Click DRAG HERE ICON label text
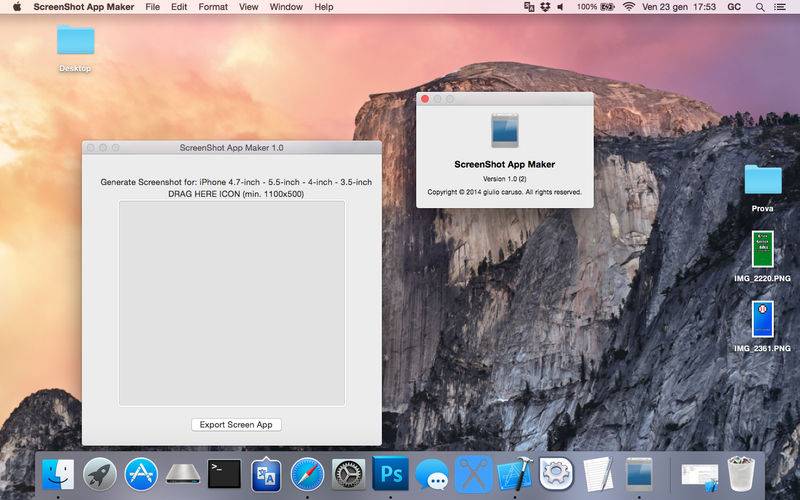Viewport: 800px width, 500px height. tap(236, 194)
